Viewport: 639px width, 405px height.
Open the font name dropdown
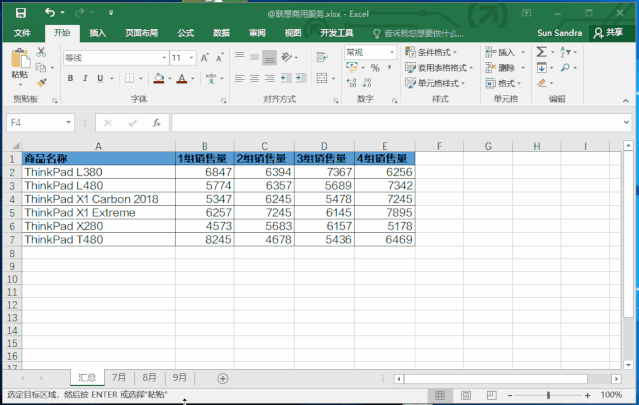[x=164, y=58]
